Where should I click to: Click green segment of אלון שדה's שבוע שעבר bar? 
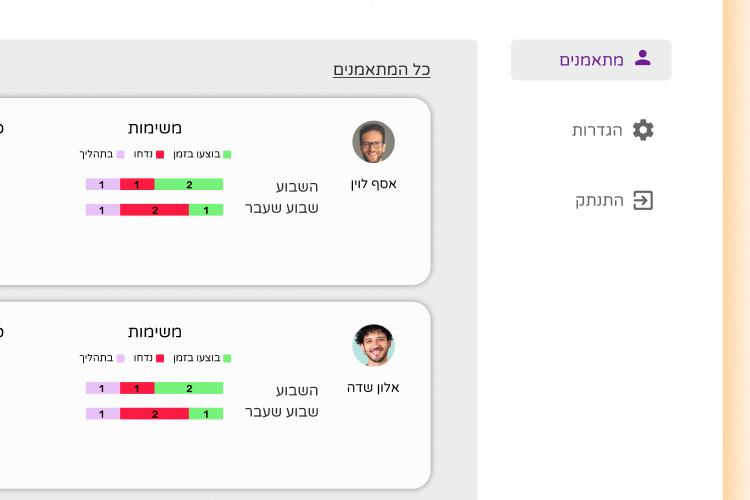pyautogui.click(x=206, y=414)
